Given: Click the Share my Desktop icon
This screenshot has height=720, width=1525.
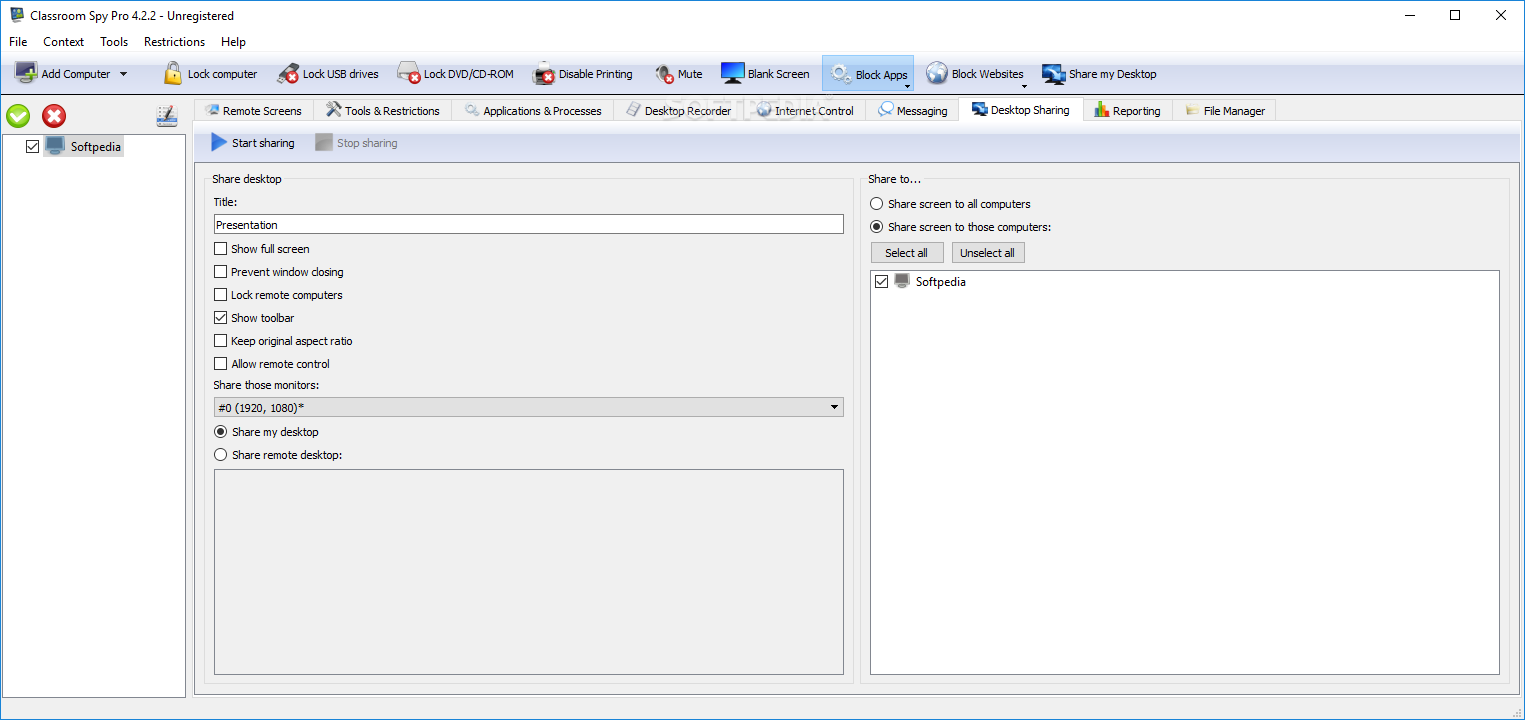Looking at the screenshot, I should coord(1053,74).
